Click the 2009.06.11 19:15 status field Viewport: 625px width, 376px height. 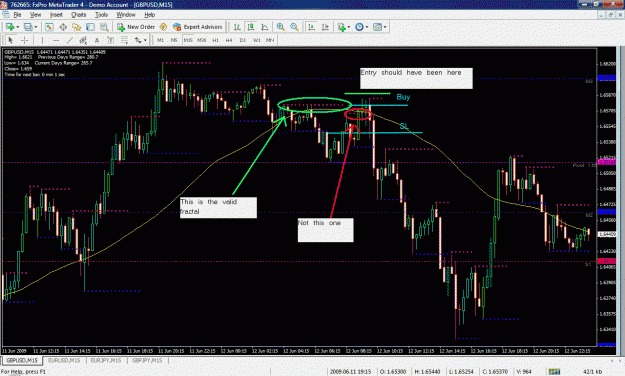tap(350, 372)
